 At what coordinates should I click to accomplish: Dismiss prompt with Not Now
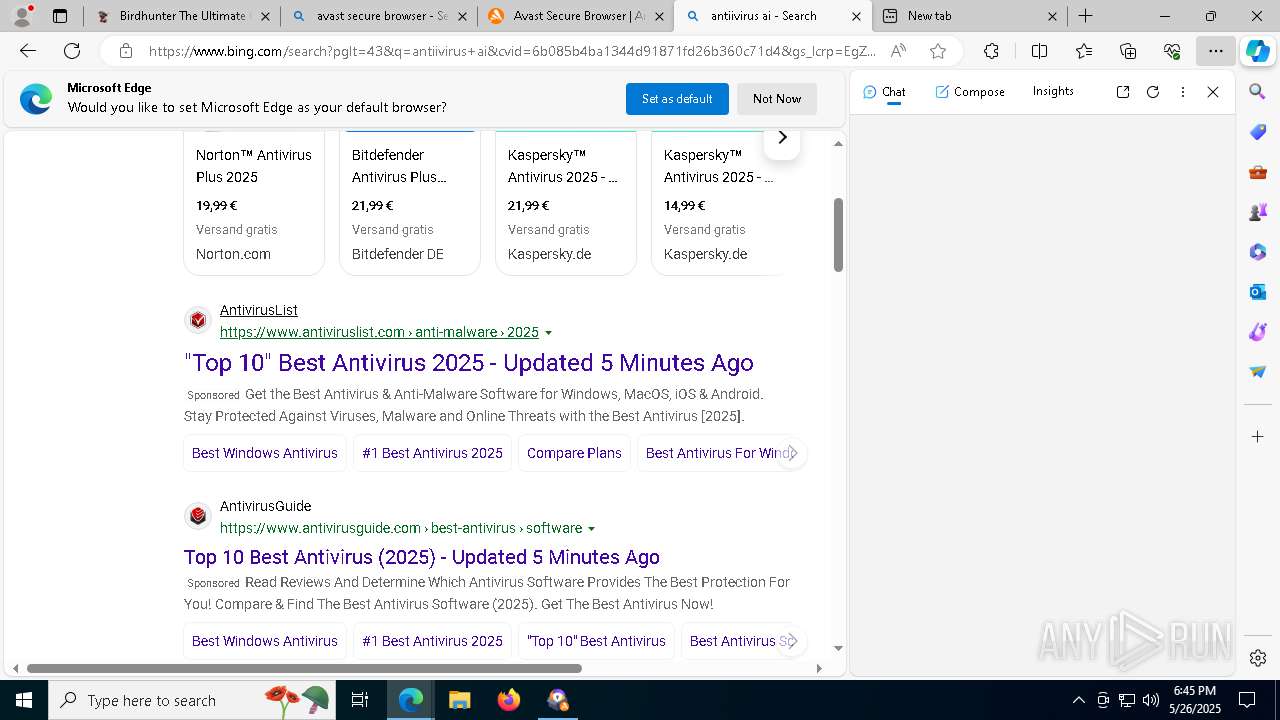[x=777, y=99]
